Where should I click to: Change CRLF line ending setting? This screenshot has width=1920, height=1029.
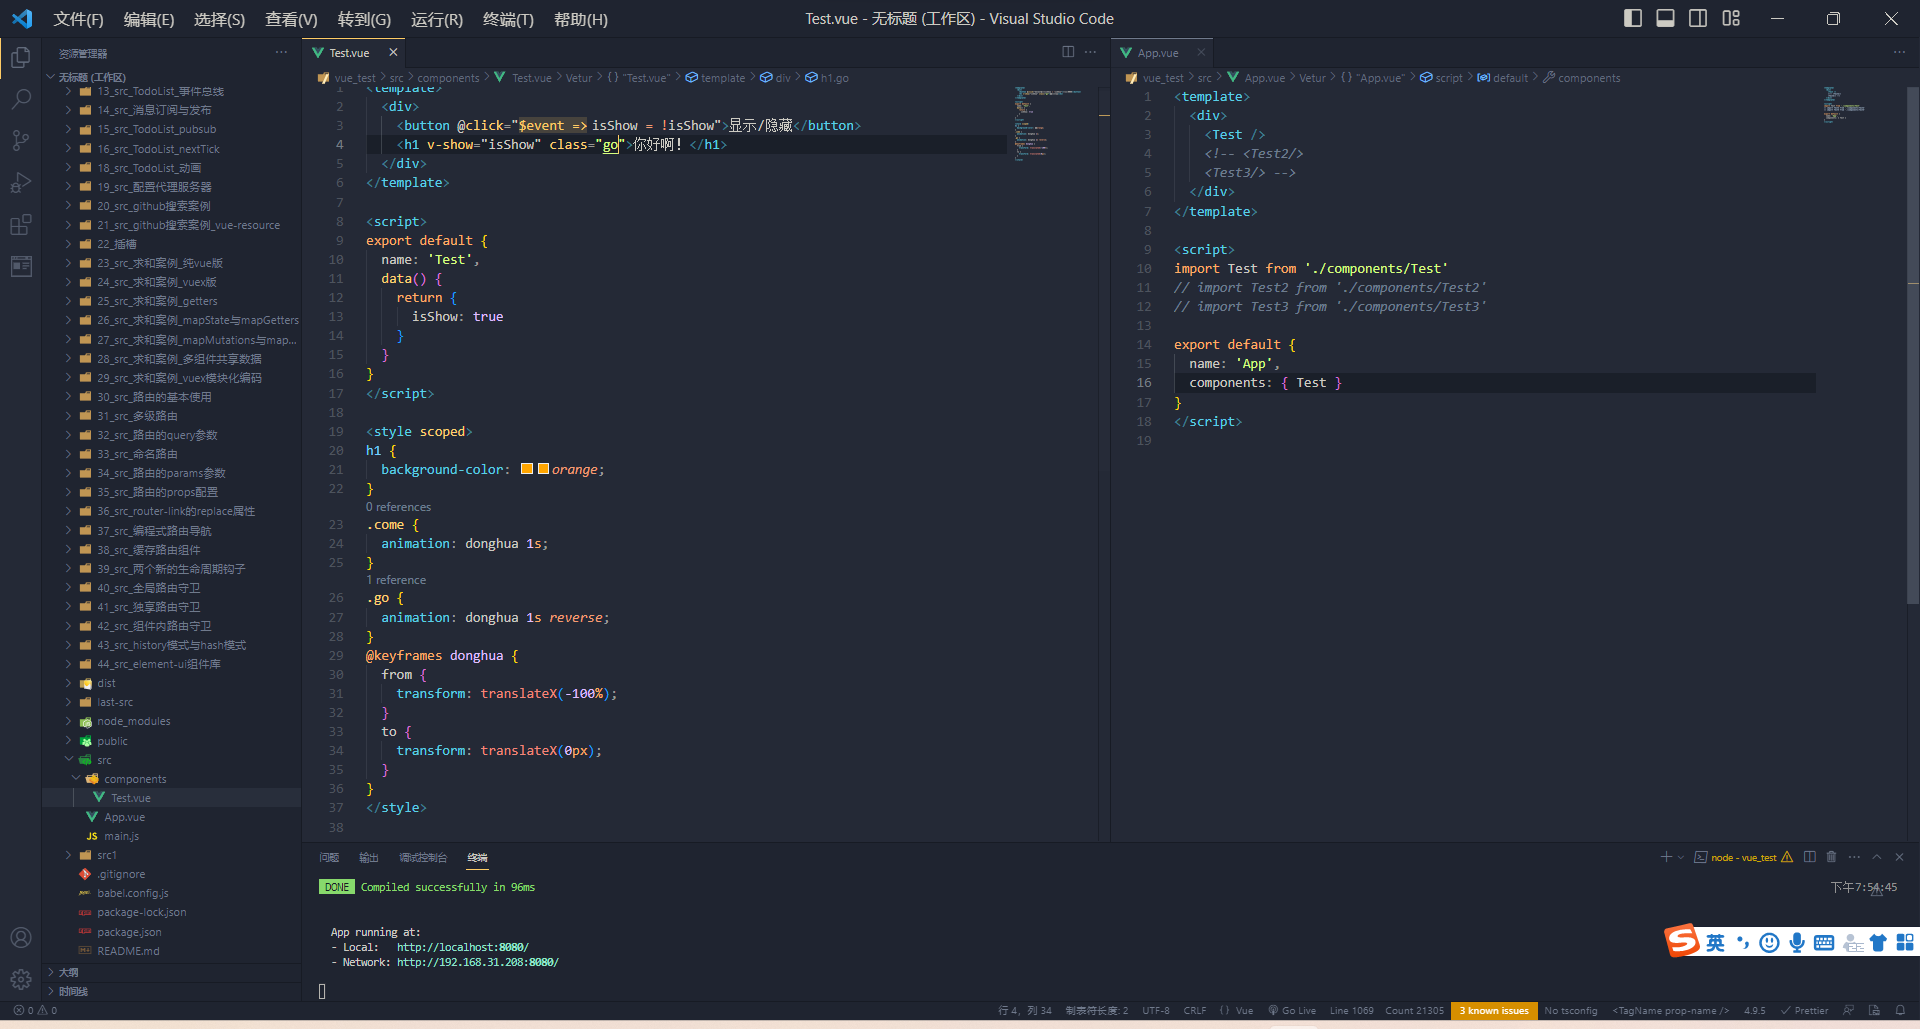coord(1195,1010)
